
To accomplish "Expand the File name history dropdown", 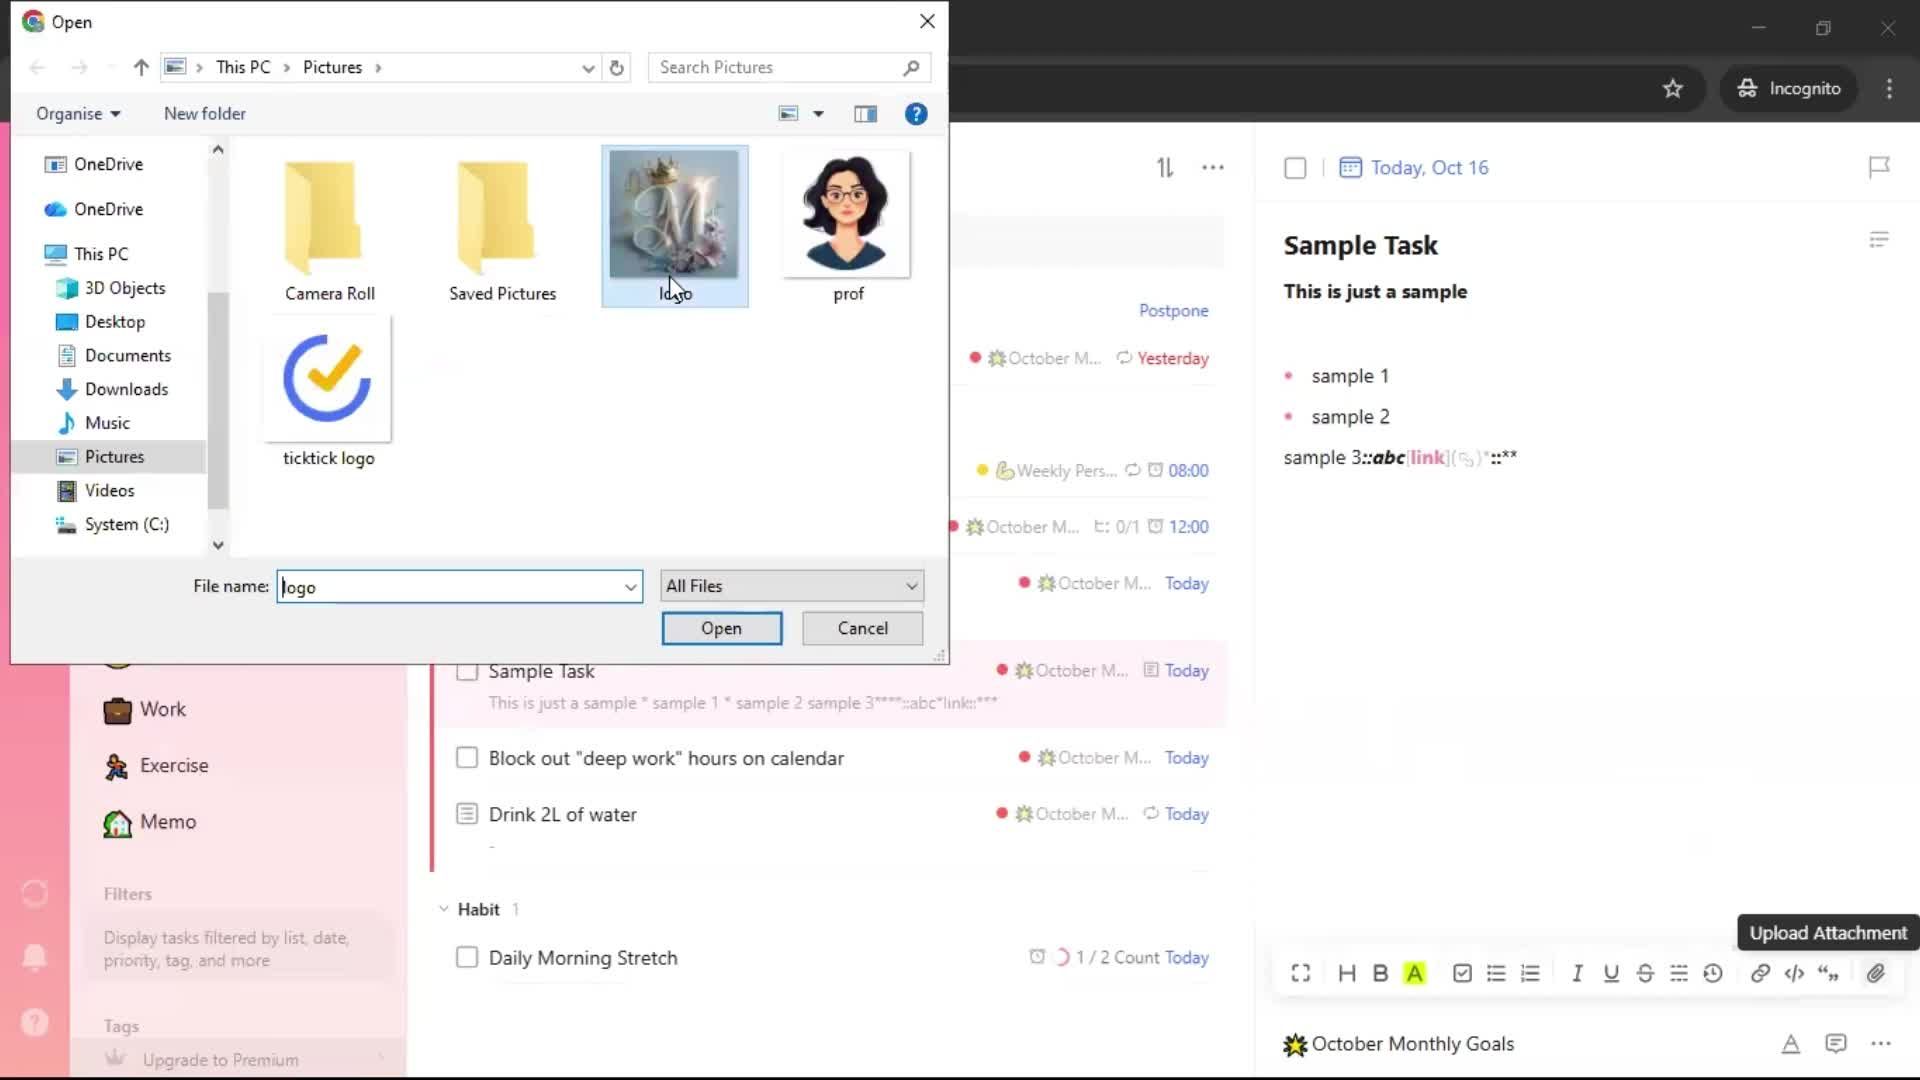I will [630, 587].
